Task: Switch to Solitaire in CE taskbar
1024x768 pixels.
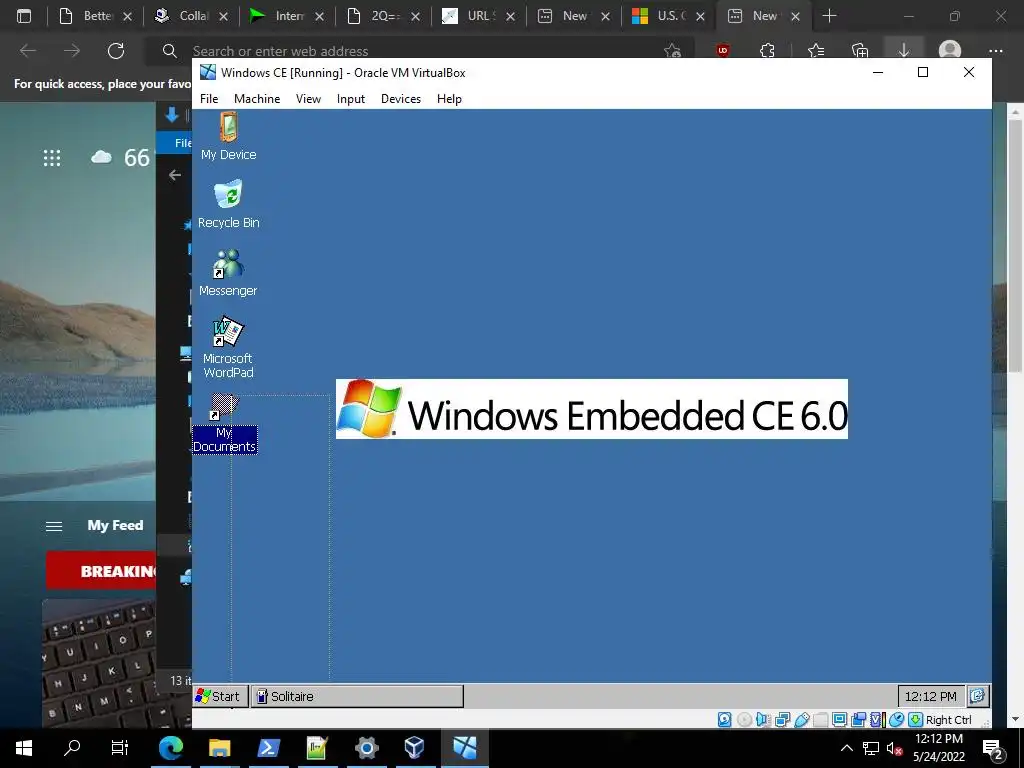Action: (x=357, y=696)
